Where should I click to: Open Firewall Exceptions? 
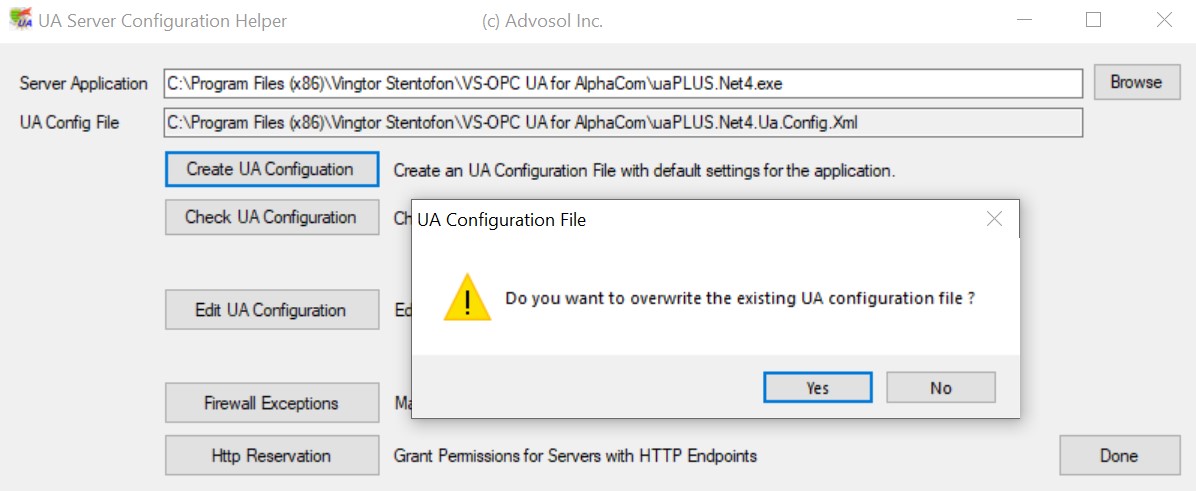pos(271,403)
